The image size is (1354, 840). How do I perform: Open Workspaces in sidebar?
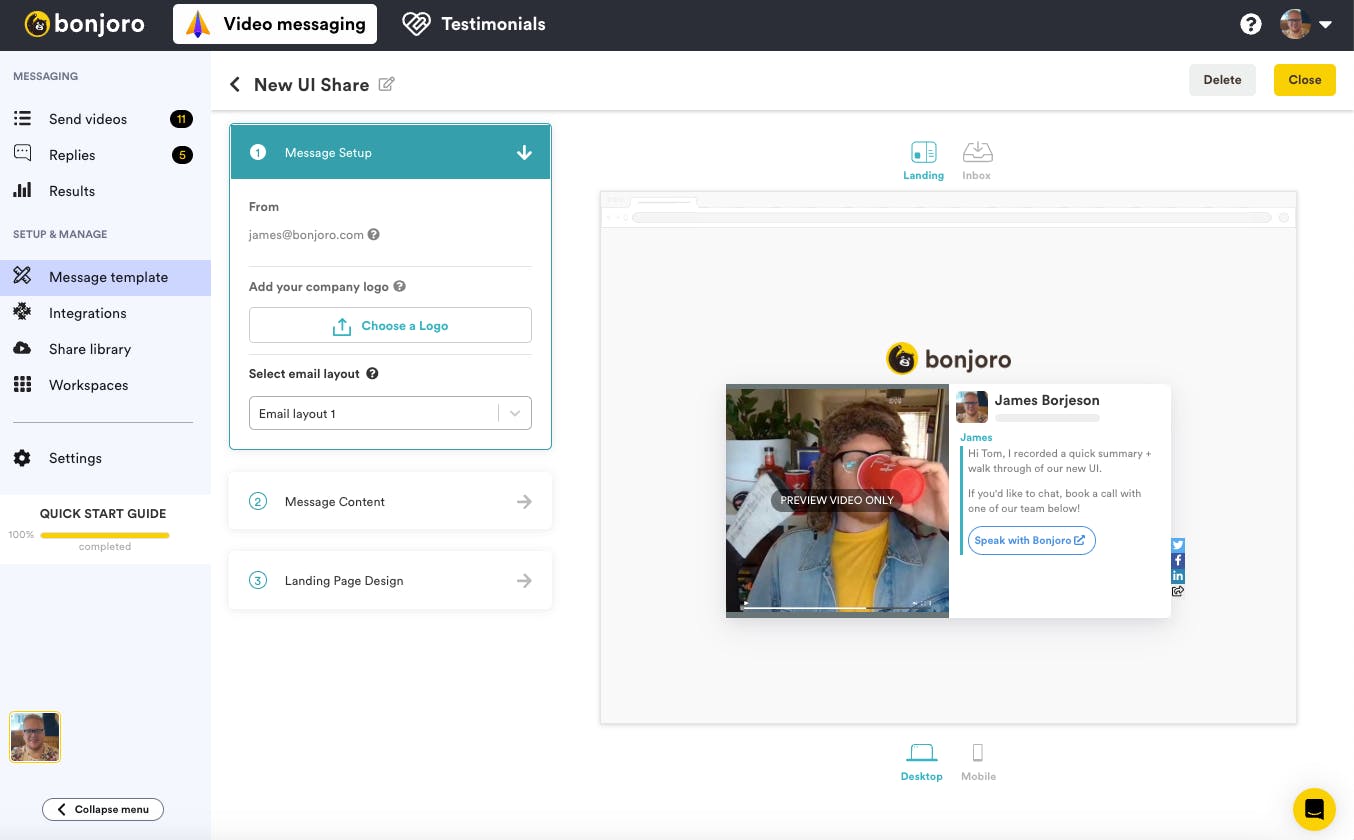click(105, 385)
